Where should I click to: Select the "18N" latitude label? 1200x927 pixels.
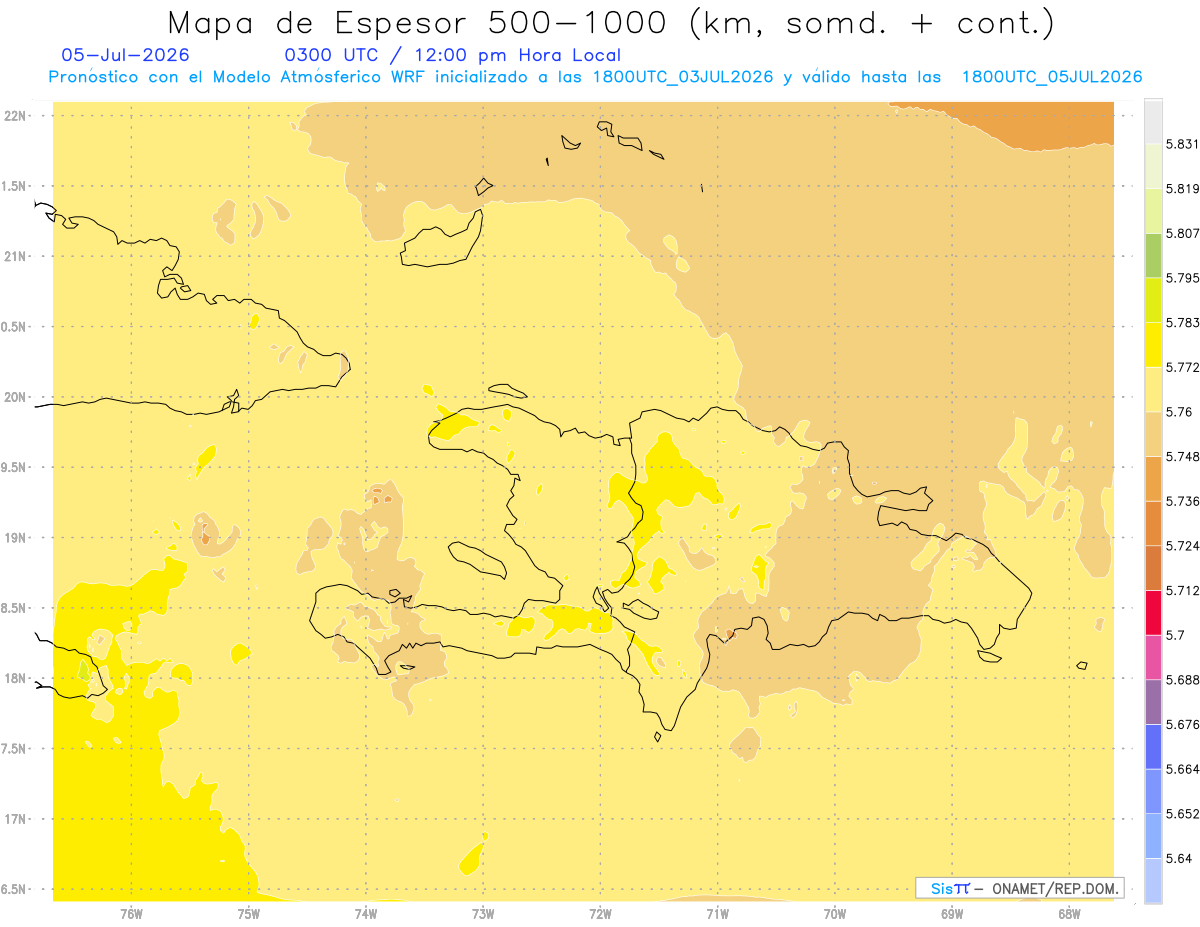click(16, 679)
